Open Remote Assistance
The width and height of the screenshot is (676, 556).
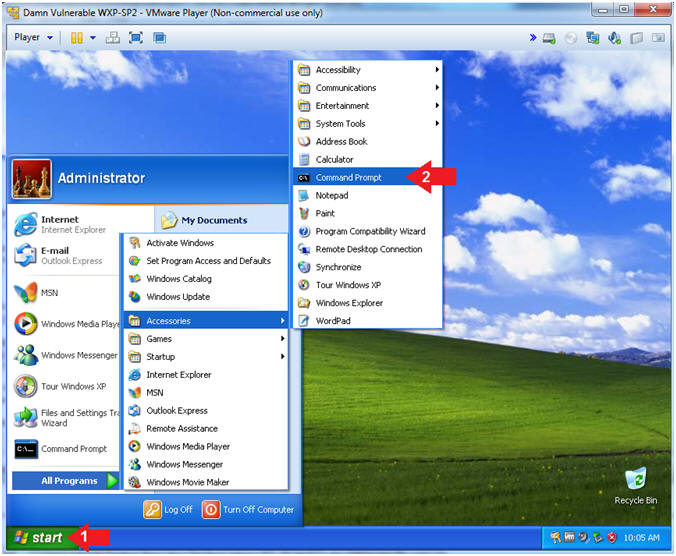(206, 429)
